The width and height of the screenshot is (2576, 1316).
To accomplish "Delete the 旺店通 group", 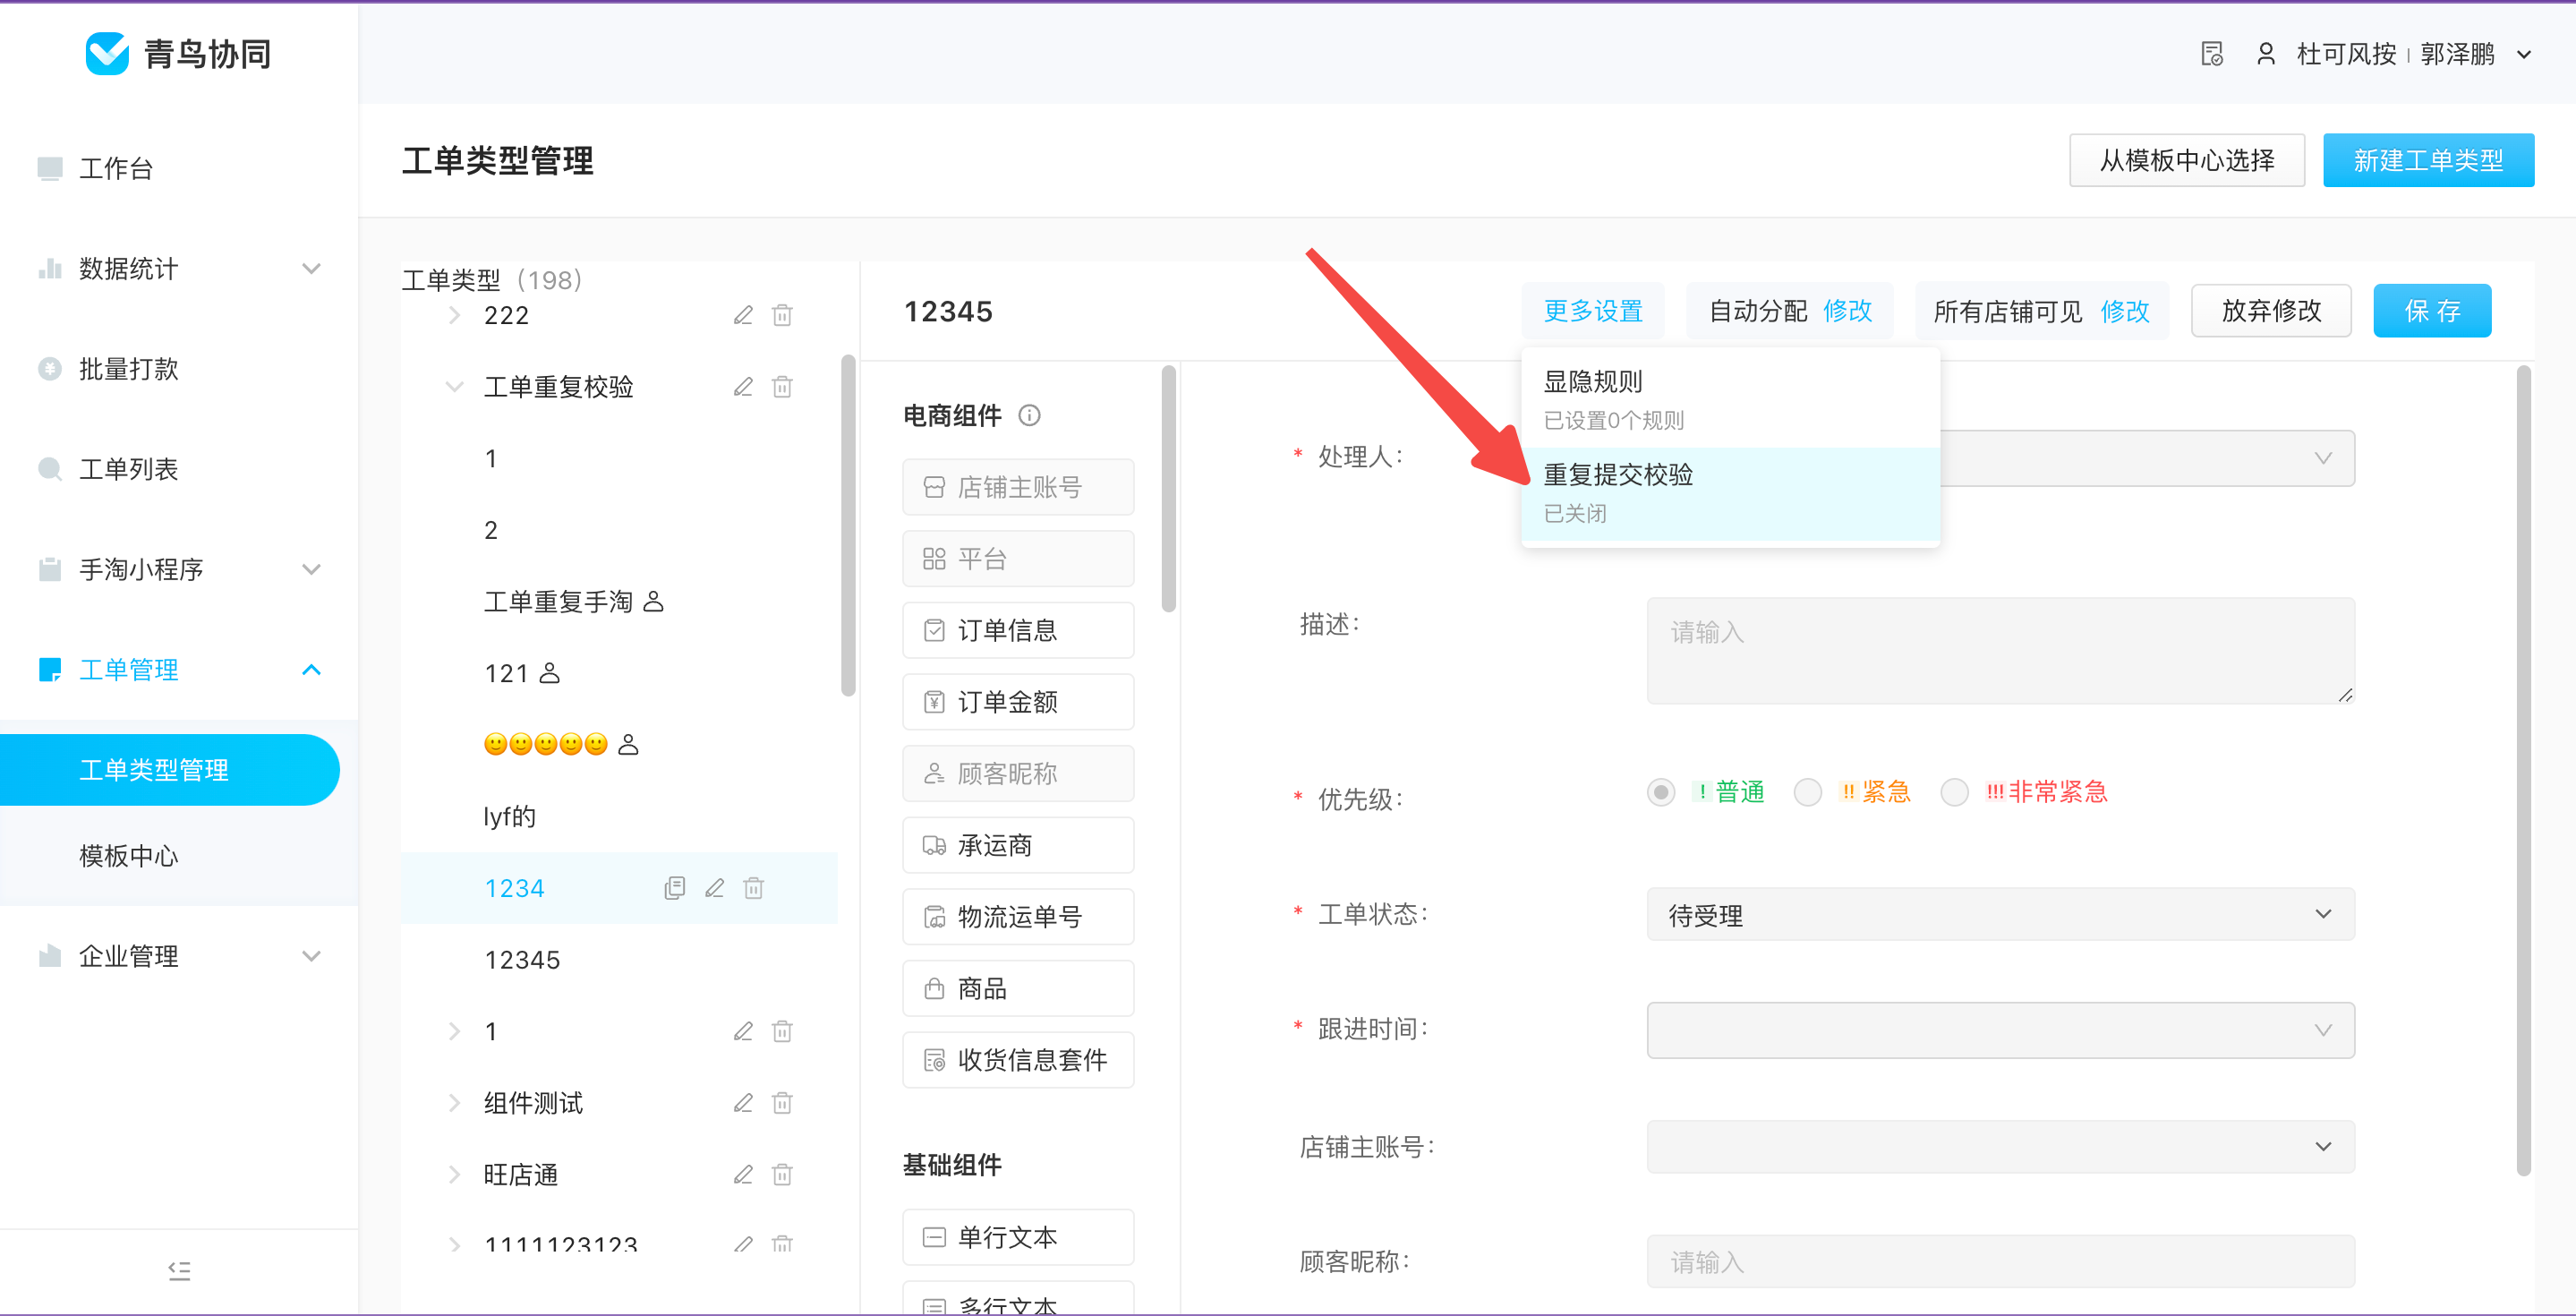I will 782,1174.
